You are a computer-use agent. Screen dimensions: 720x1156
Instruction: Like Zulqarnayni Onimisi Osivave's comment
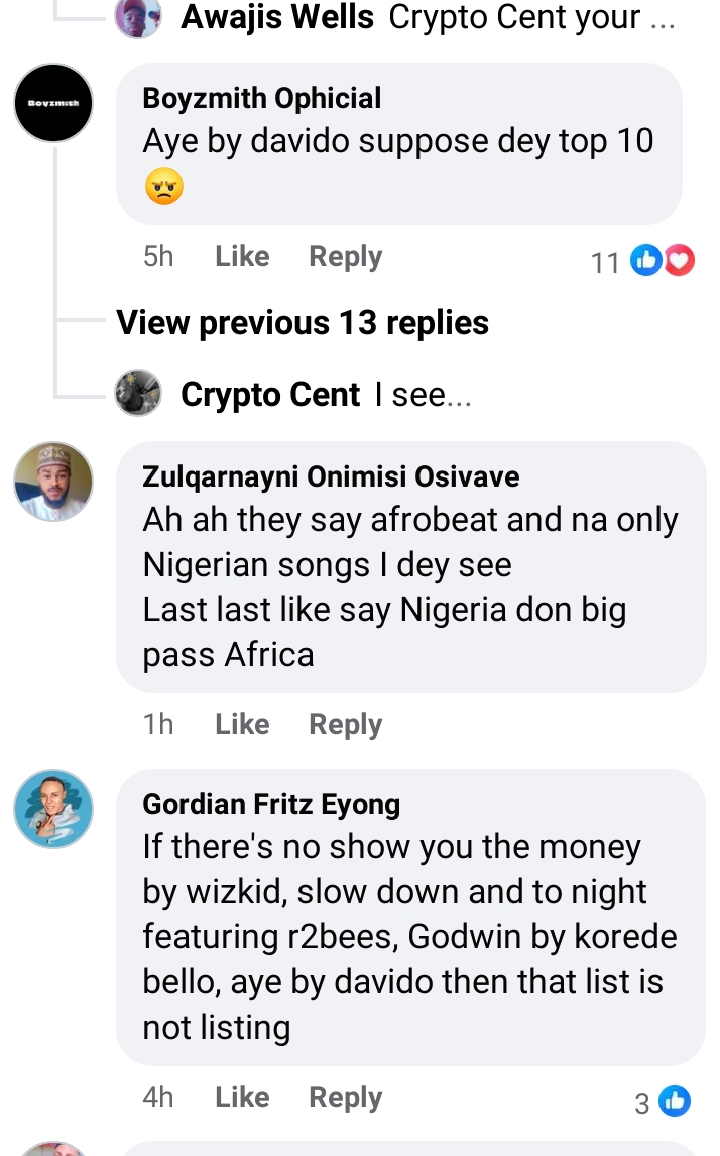(x=242, y=724)
